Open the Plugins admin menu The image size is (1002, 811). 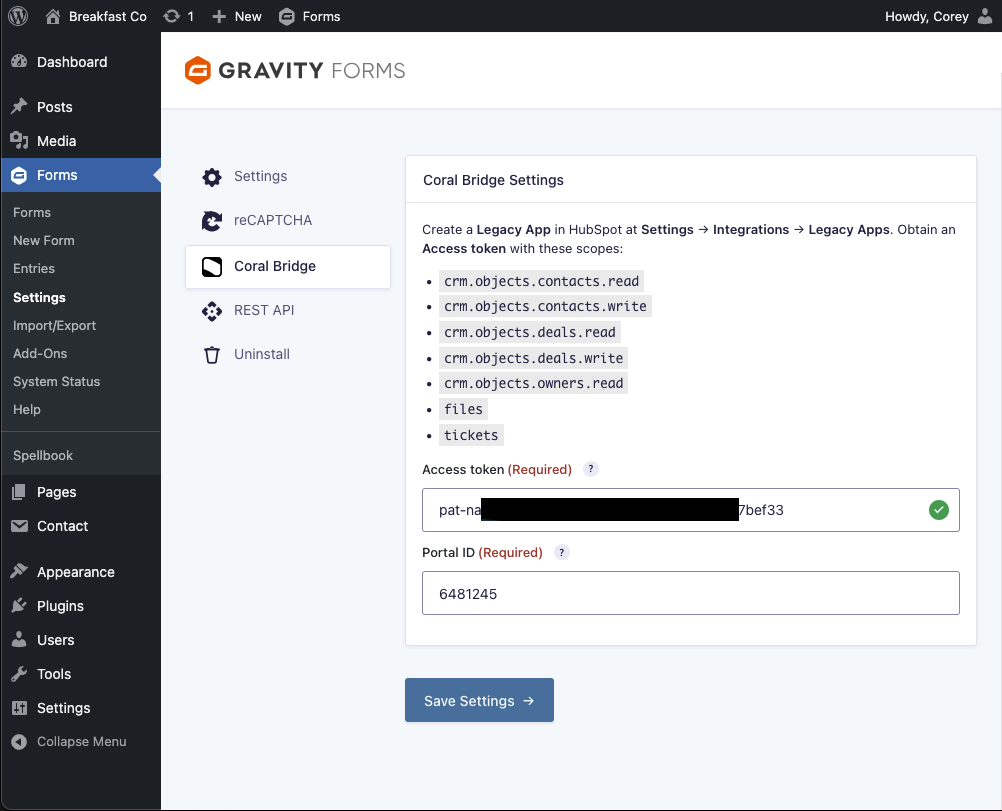tap(60, 606)
